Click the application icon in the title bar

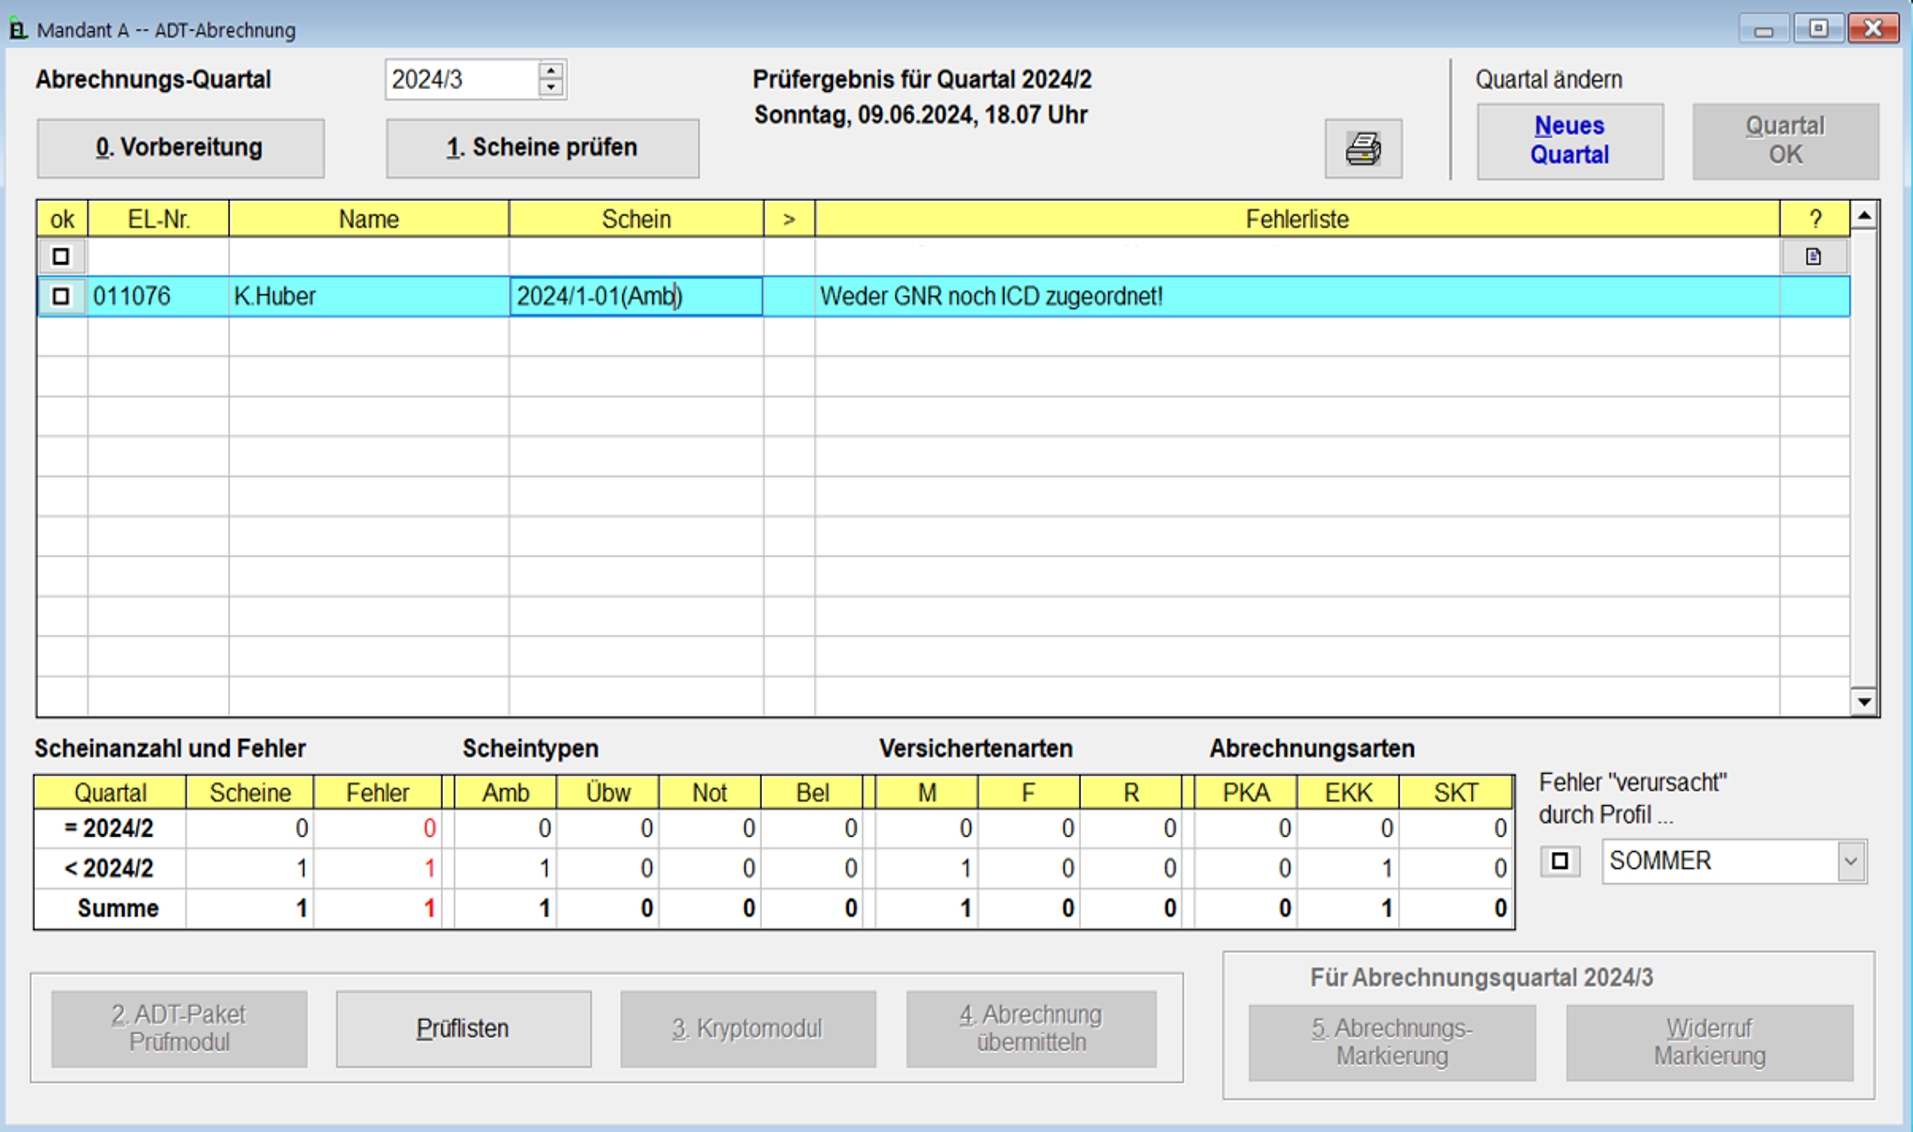(18, 30)
